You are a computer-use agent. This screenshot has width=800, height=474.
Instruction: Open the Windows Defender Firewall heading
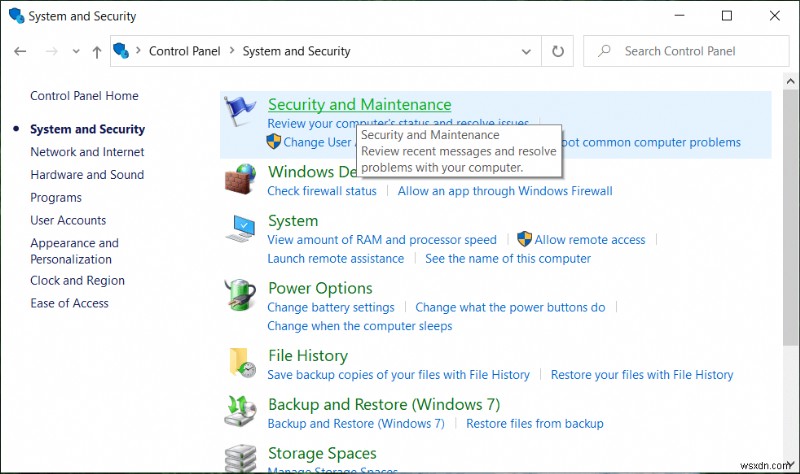[x=313, y=171]
